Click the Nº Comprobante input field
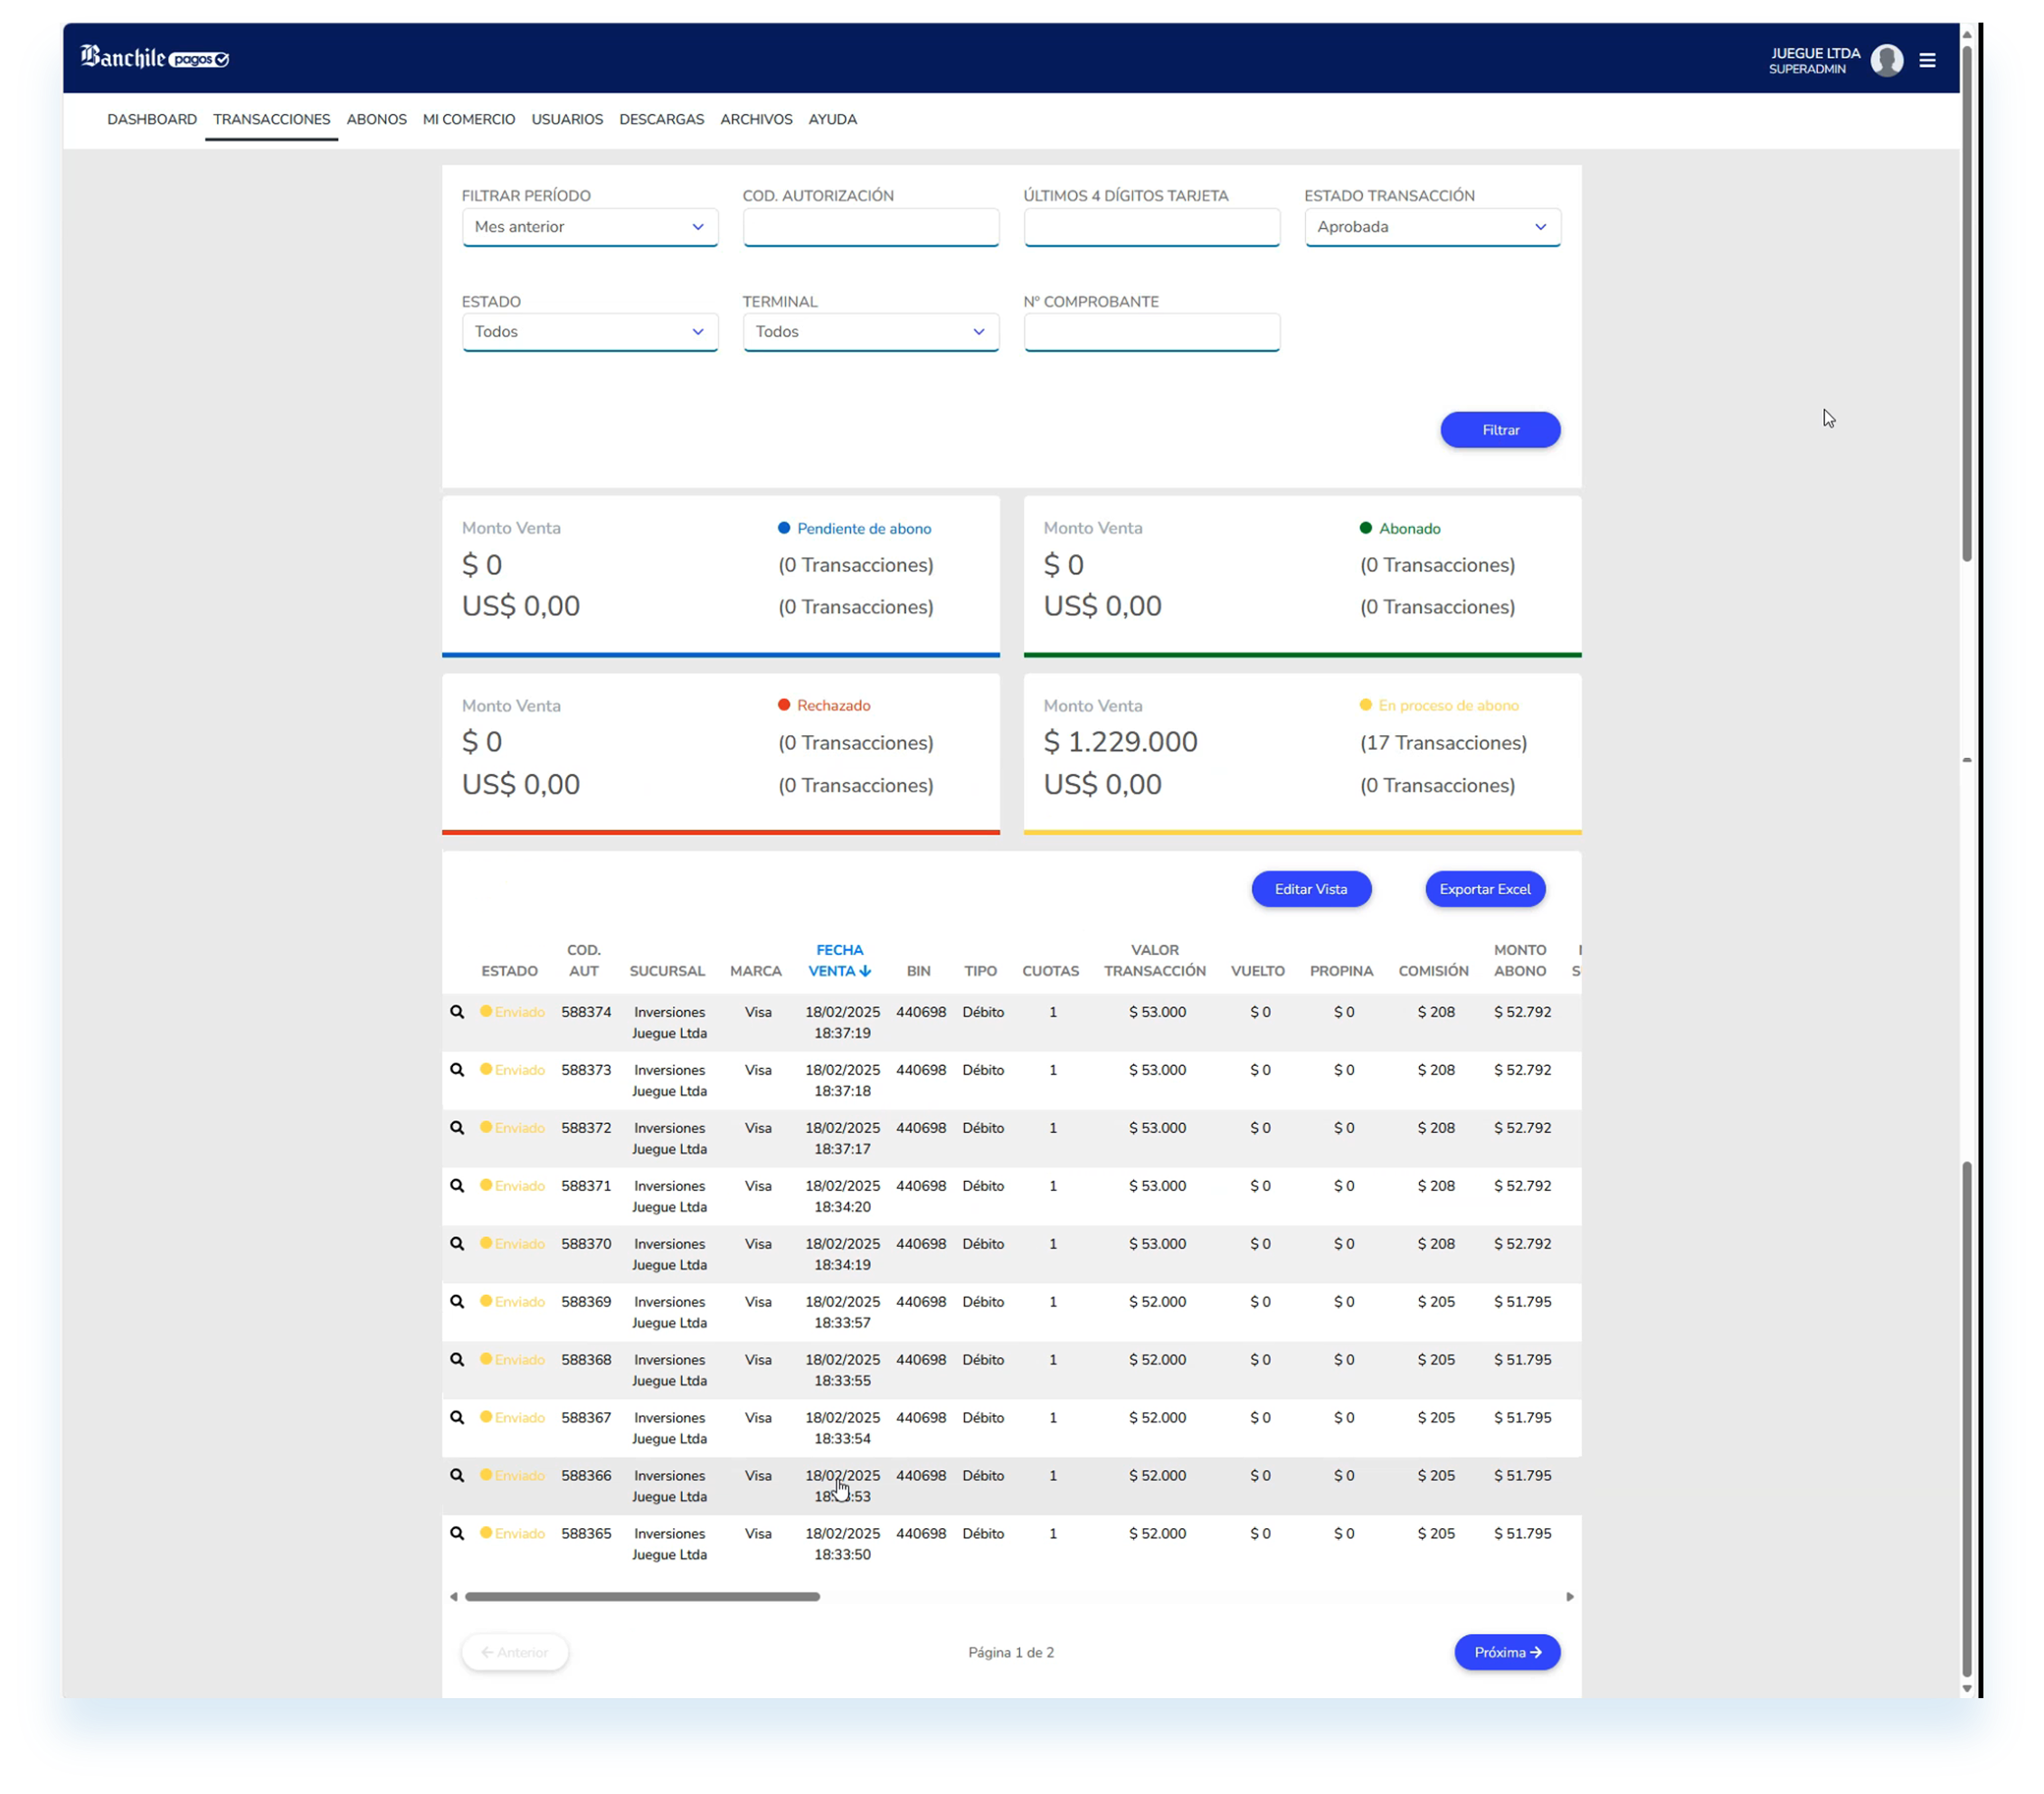The width and height of the screenshot is (2044, 1794). coord(1151,332)
